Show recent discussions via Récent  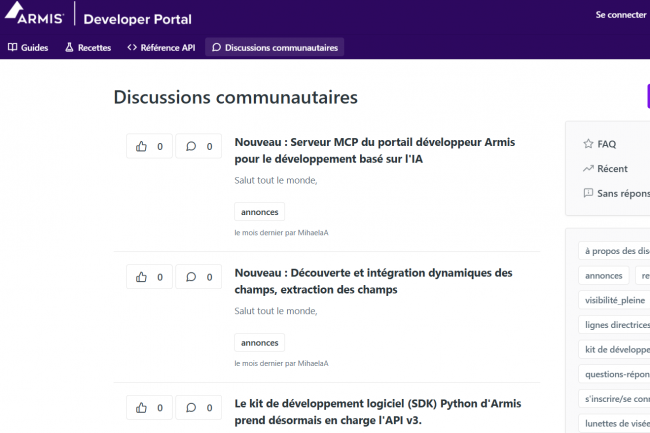click(611, 169)
